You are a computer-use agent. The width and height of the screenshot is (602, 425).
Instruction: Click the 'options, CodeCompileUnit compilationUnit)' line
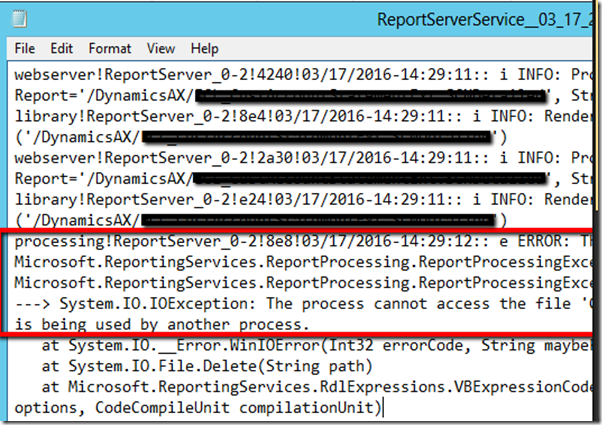point(198,408)
